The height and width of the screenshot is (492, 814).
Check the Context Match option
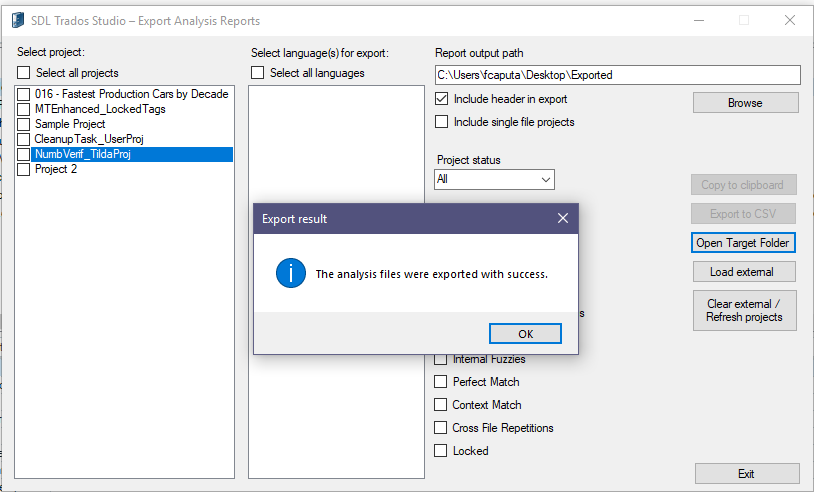[440, 405]
